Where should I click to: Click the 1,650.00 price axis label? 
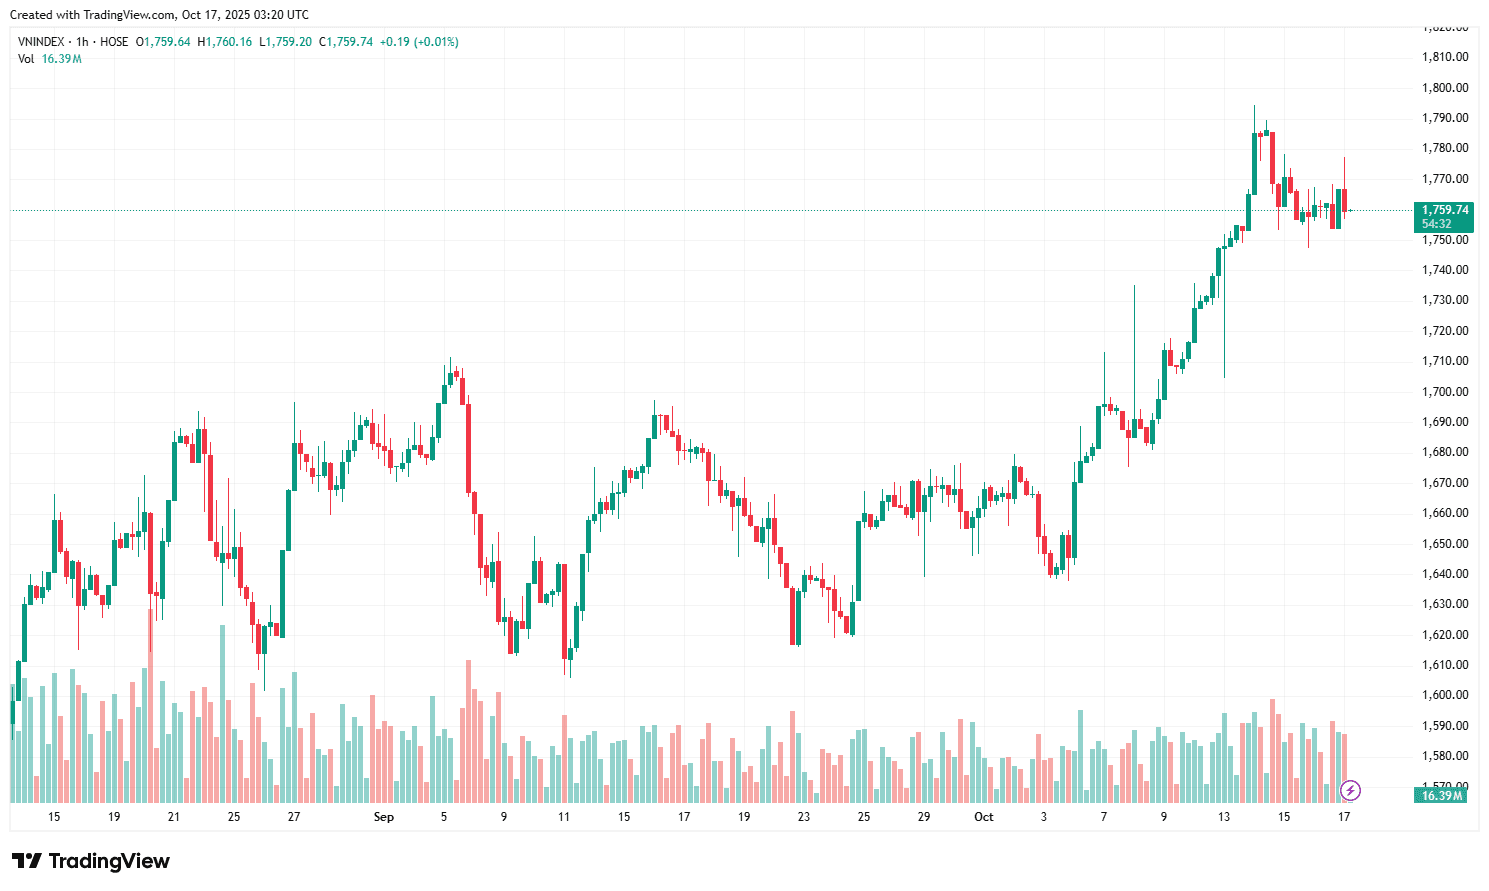tap(1445, 544)
